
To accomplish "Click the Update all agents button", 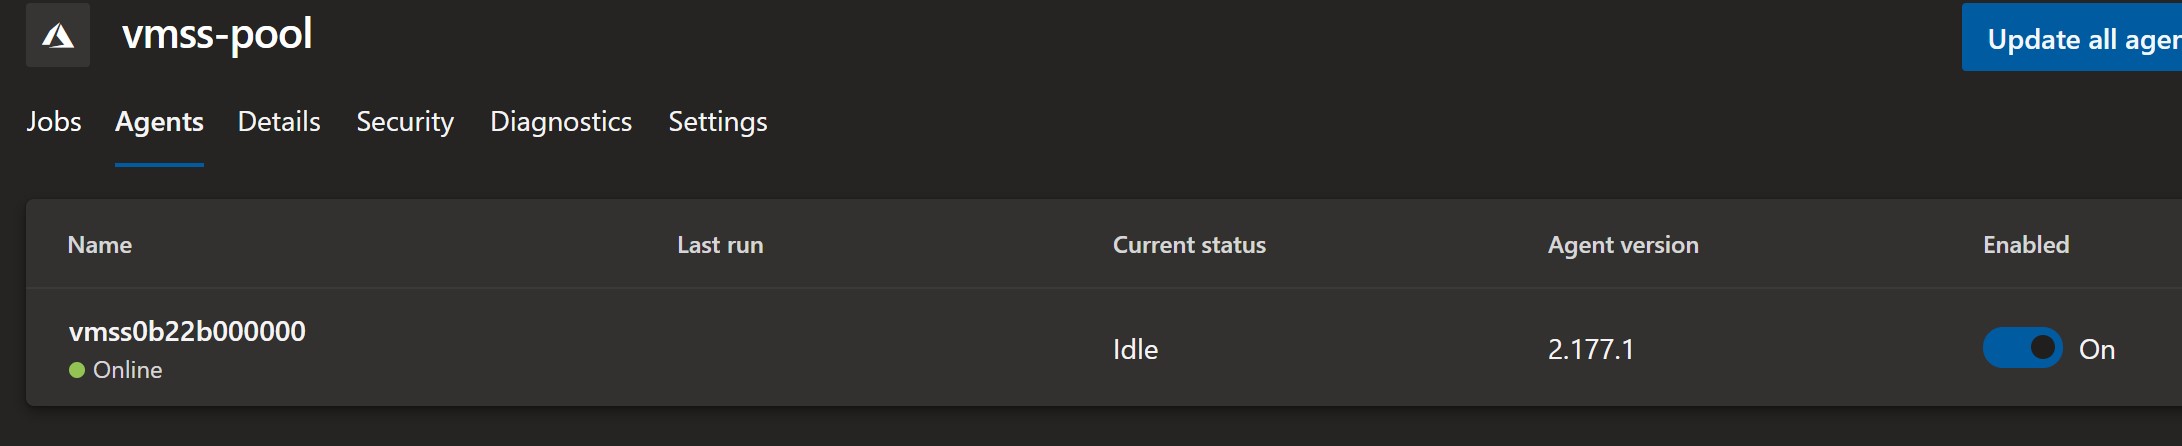I will tap(2072, 38).
